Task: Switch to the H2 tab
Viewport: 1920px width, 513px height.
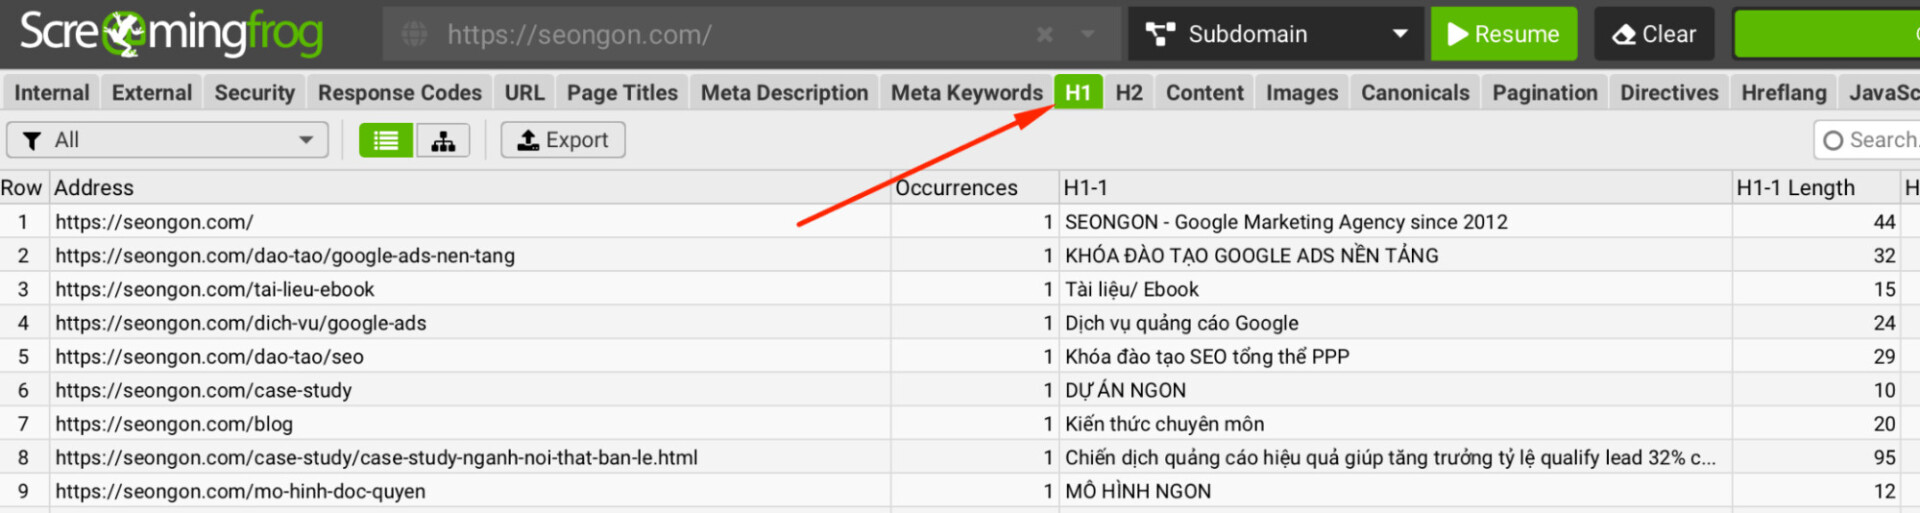Action: pos(1129,92)
